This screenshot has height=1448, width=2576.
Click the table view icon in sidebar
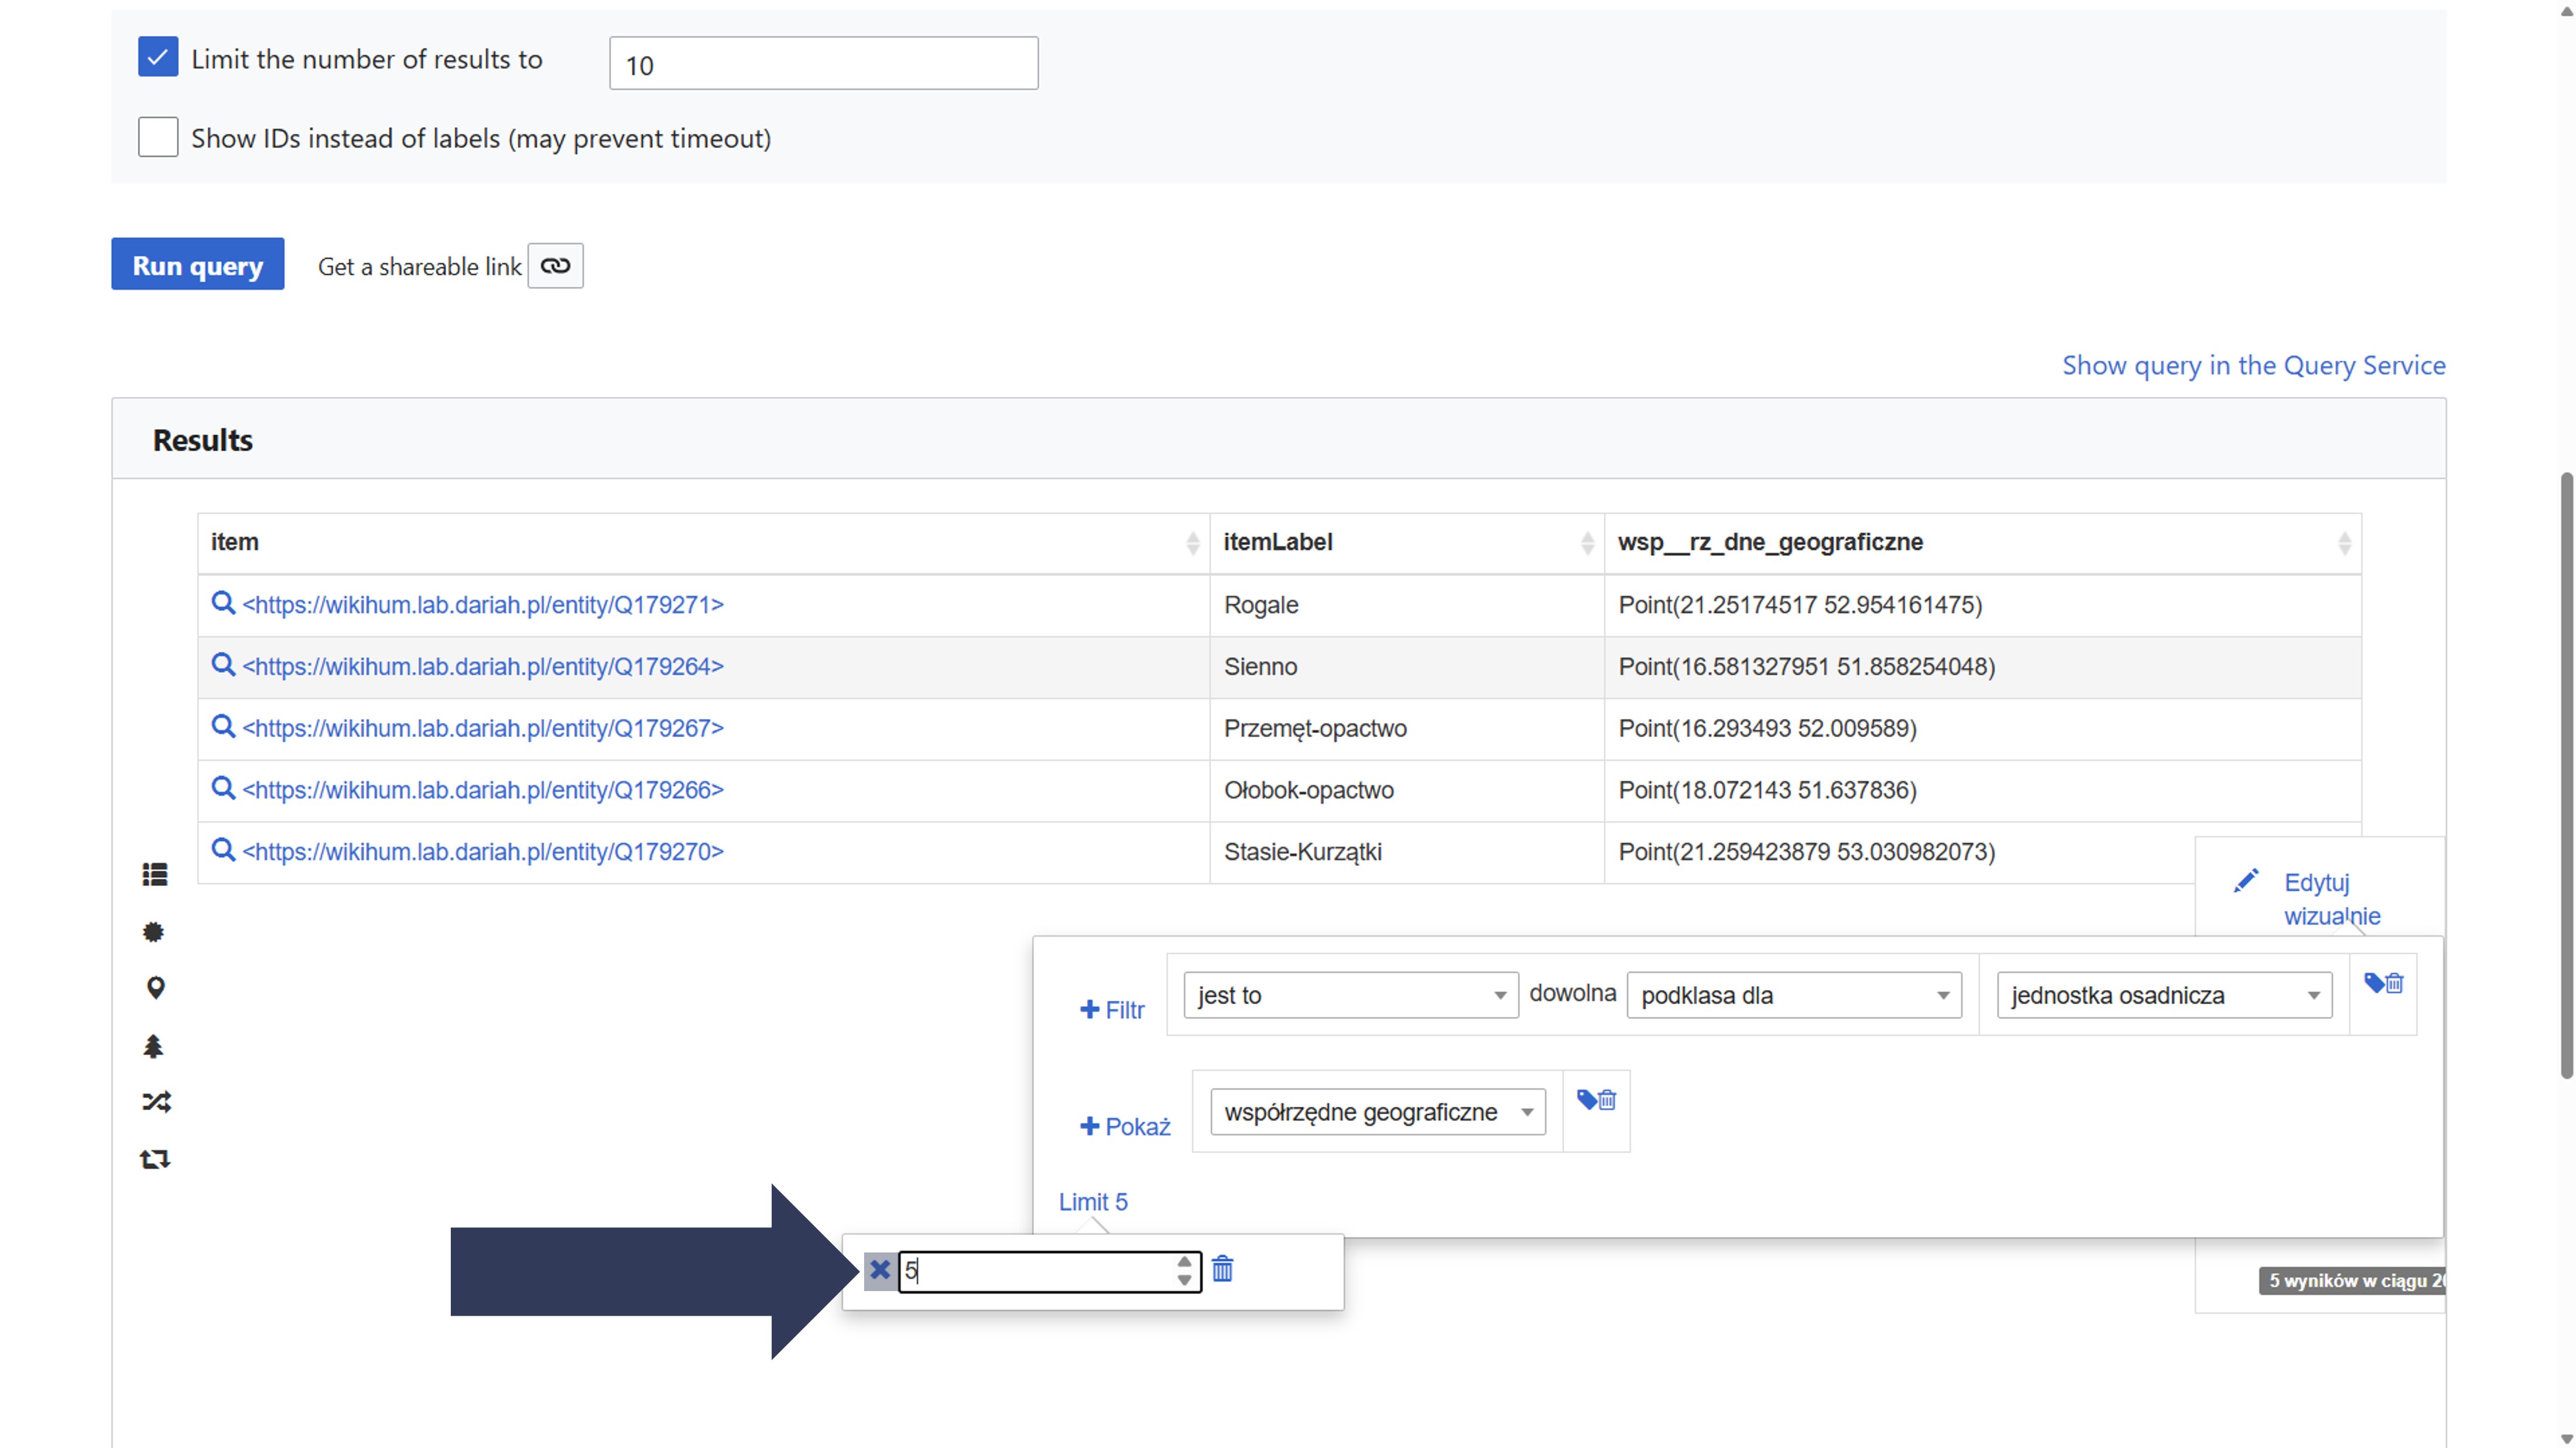click(x=155, y=875)
